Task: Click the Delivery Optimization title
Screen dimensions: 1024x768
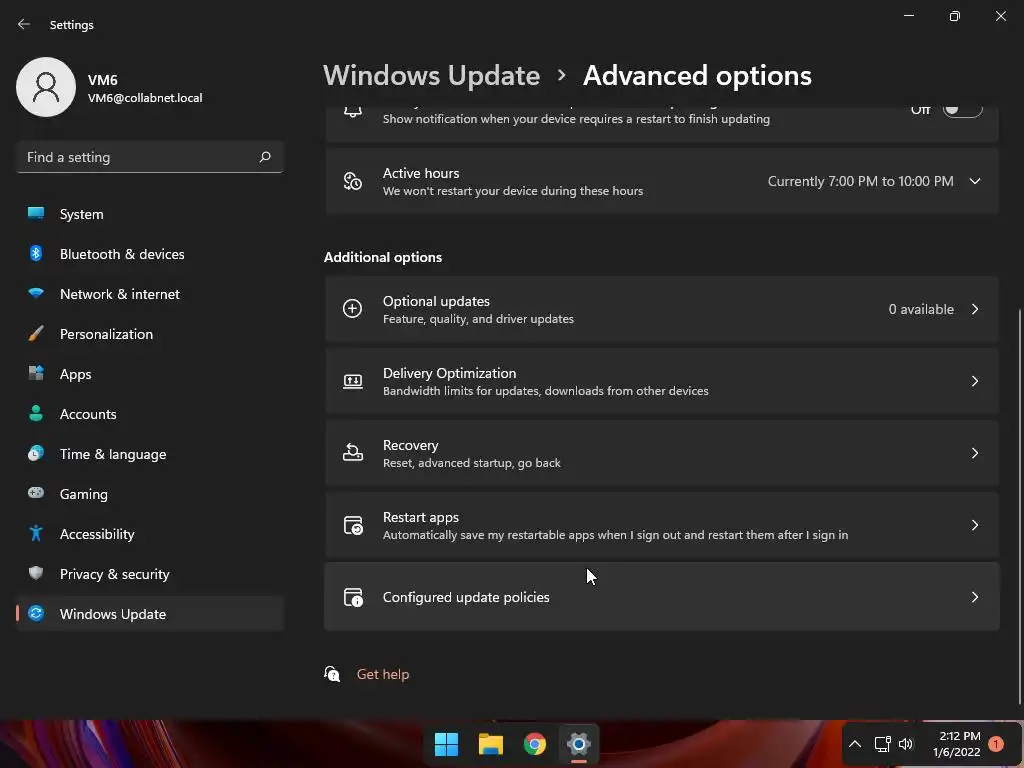Action: [x=449, y=373]
